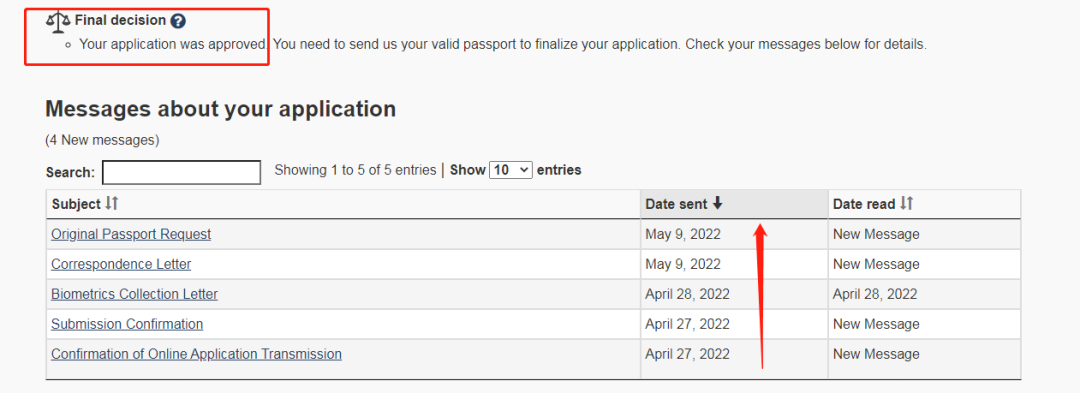Screen dimensions: 1080x393
Task: Click the sort arrows icon beside Subject
Action: point(112,204)
